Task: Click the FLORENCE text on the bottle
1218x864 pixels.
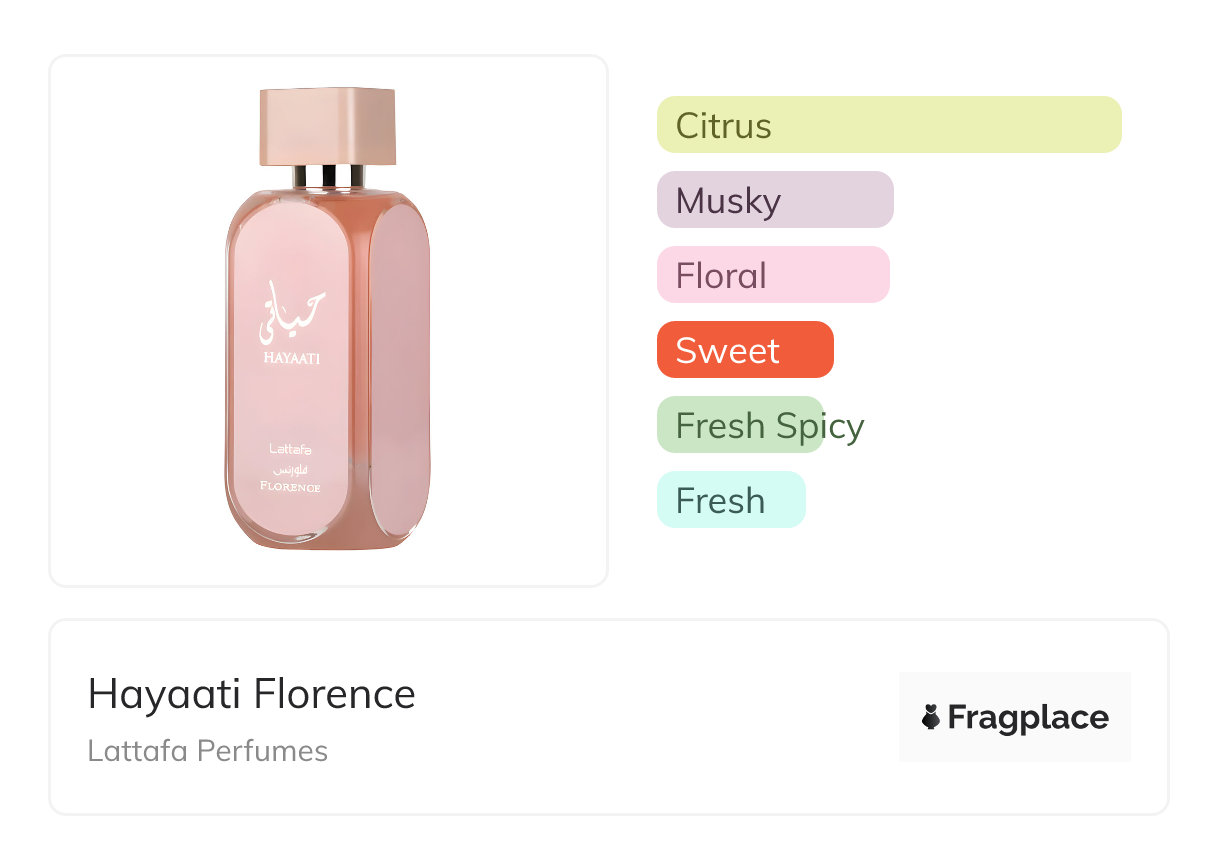Action: 291,487
